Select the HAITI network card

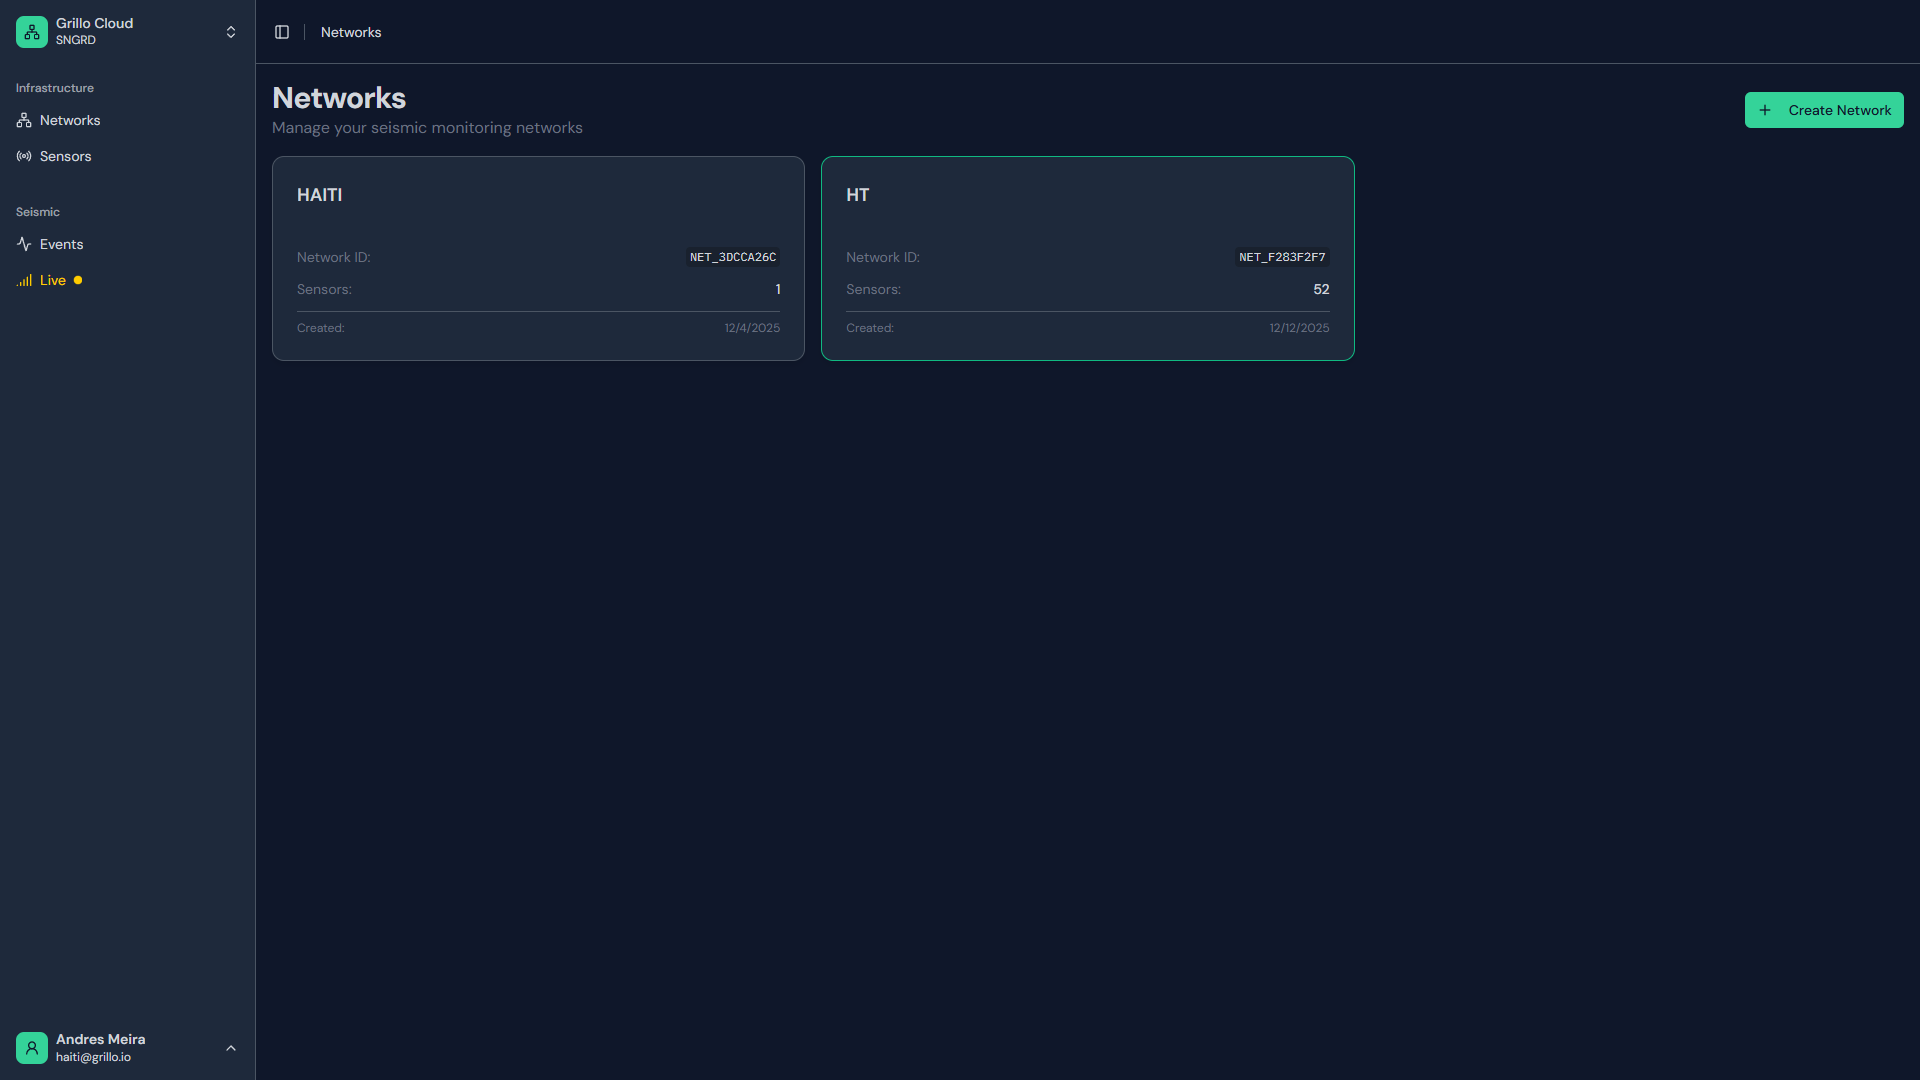pyautogui.click(x=538, y=258)
